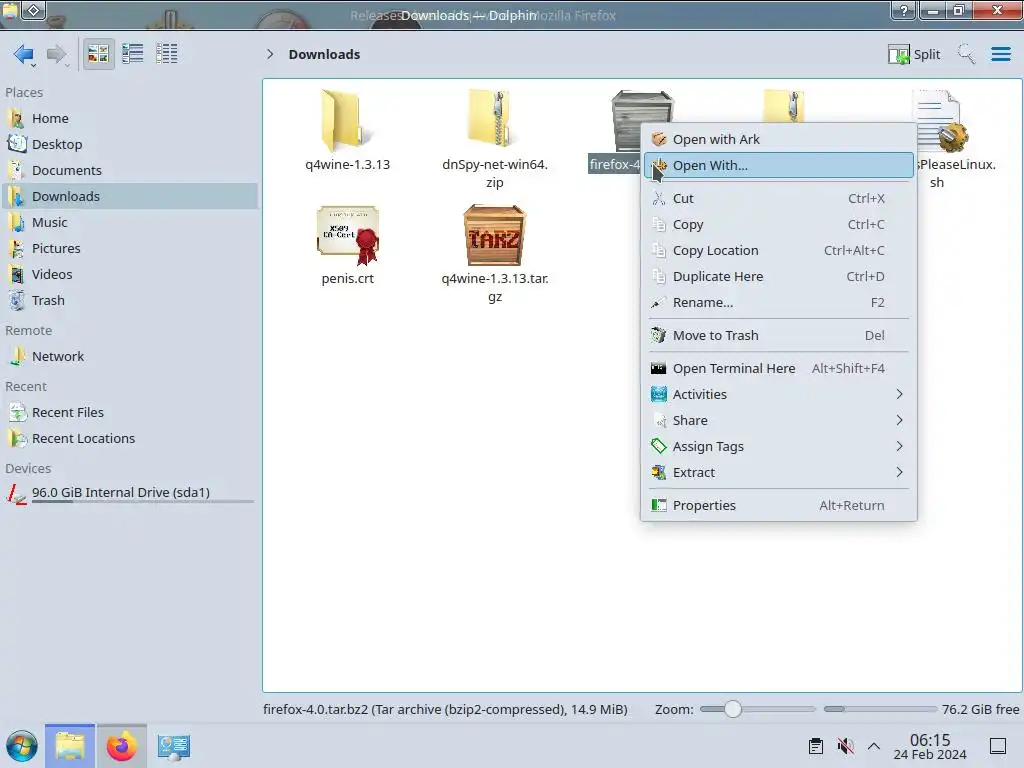Select the penis.crt certificate icon

pyautogui.click(x=347, y=236)
